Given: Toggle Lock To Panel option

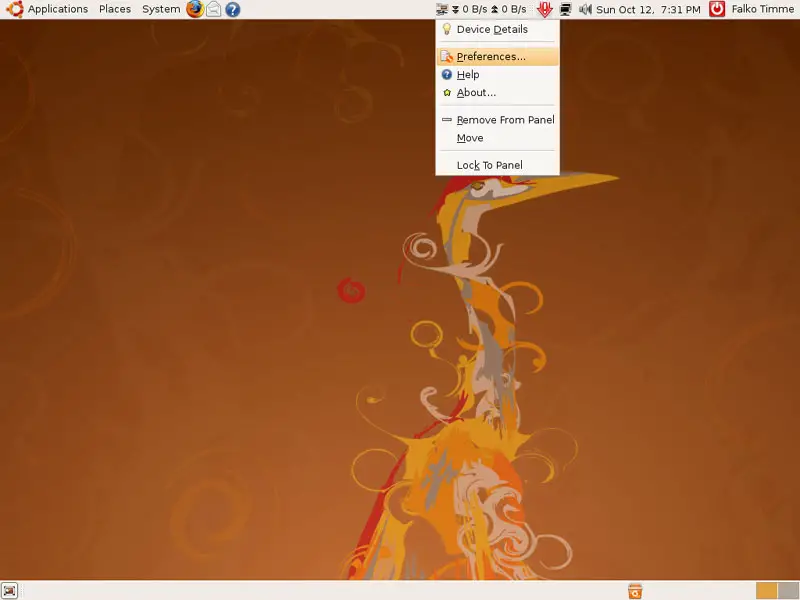Looking at the screenshot, I should pyautogui.click(x=497, y=165).
